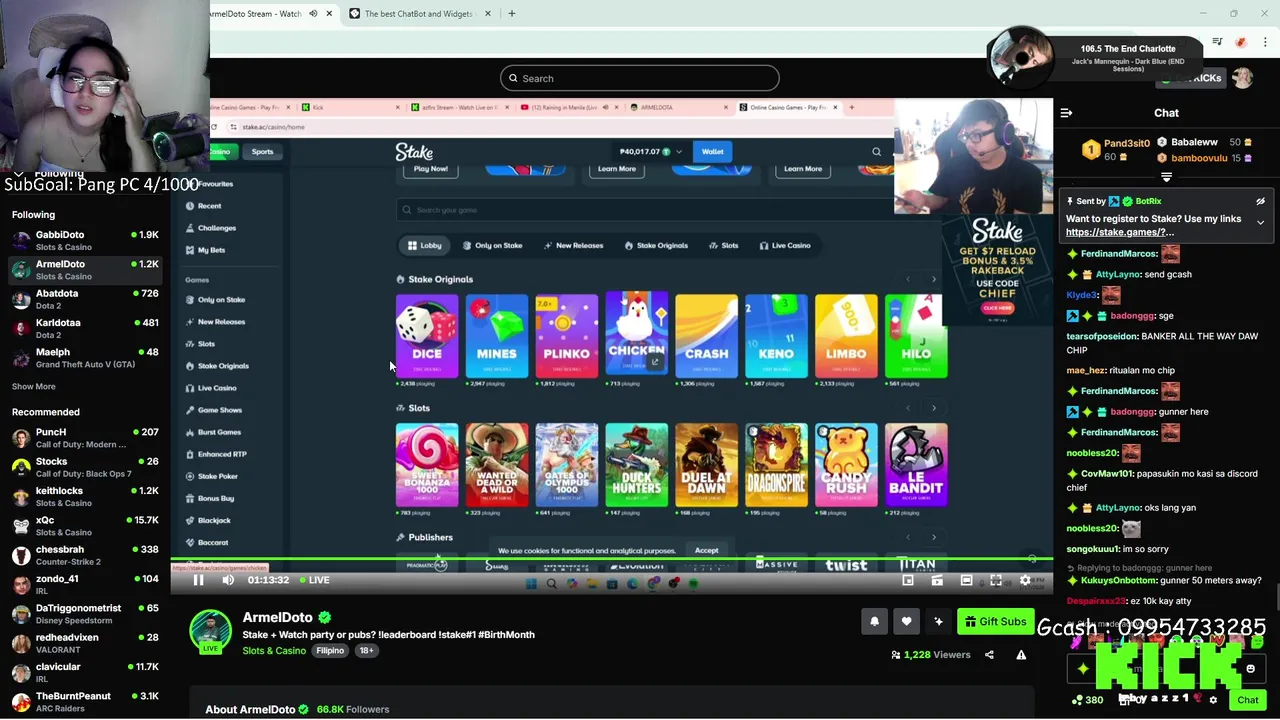
Task: Report the stream via warning icon
Action: tap(1021, 655)
